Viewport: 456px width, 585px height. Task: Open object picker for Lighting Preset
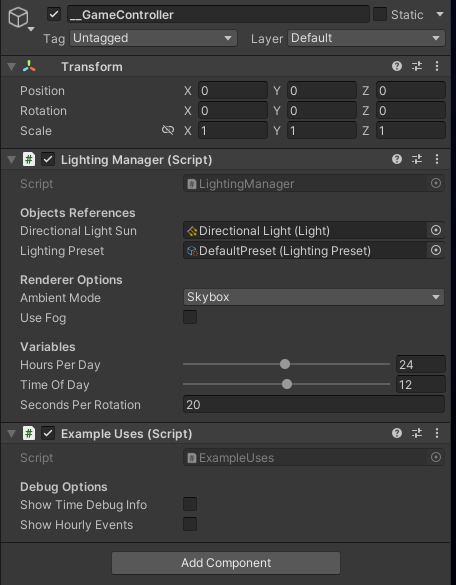(435, 250)
